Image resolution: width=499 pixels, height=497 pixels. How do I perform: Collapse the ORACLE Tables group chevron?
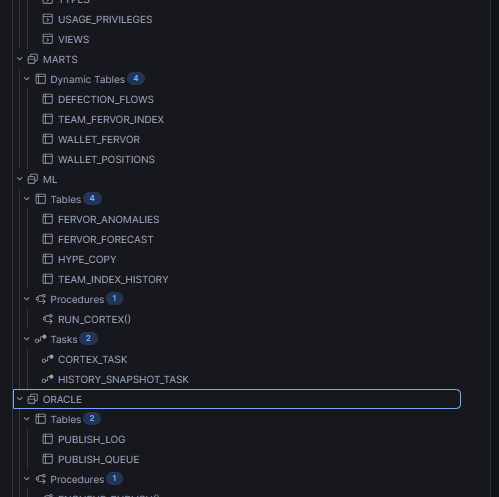[x=27, y=419]
